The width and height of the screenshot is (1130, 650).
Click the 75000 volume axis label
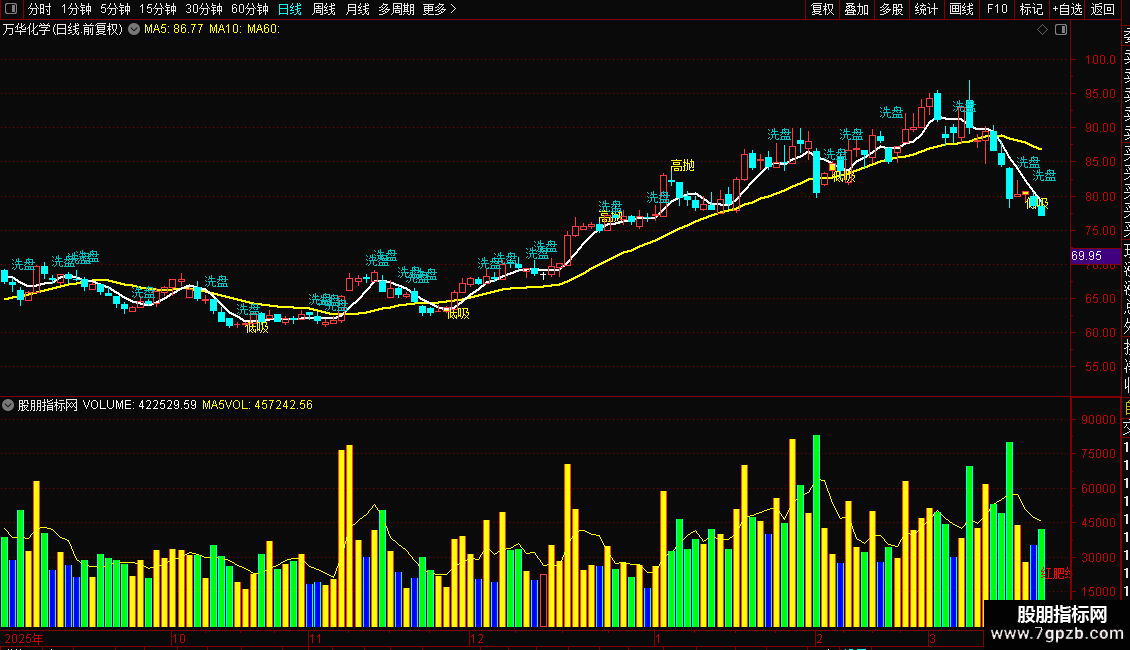coord(1098,454)
